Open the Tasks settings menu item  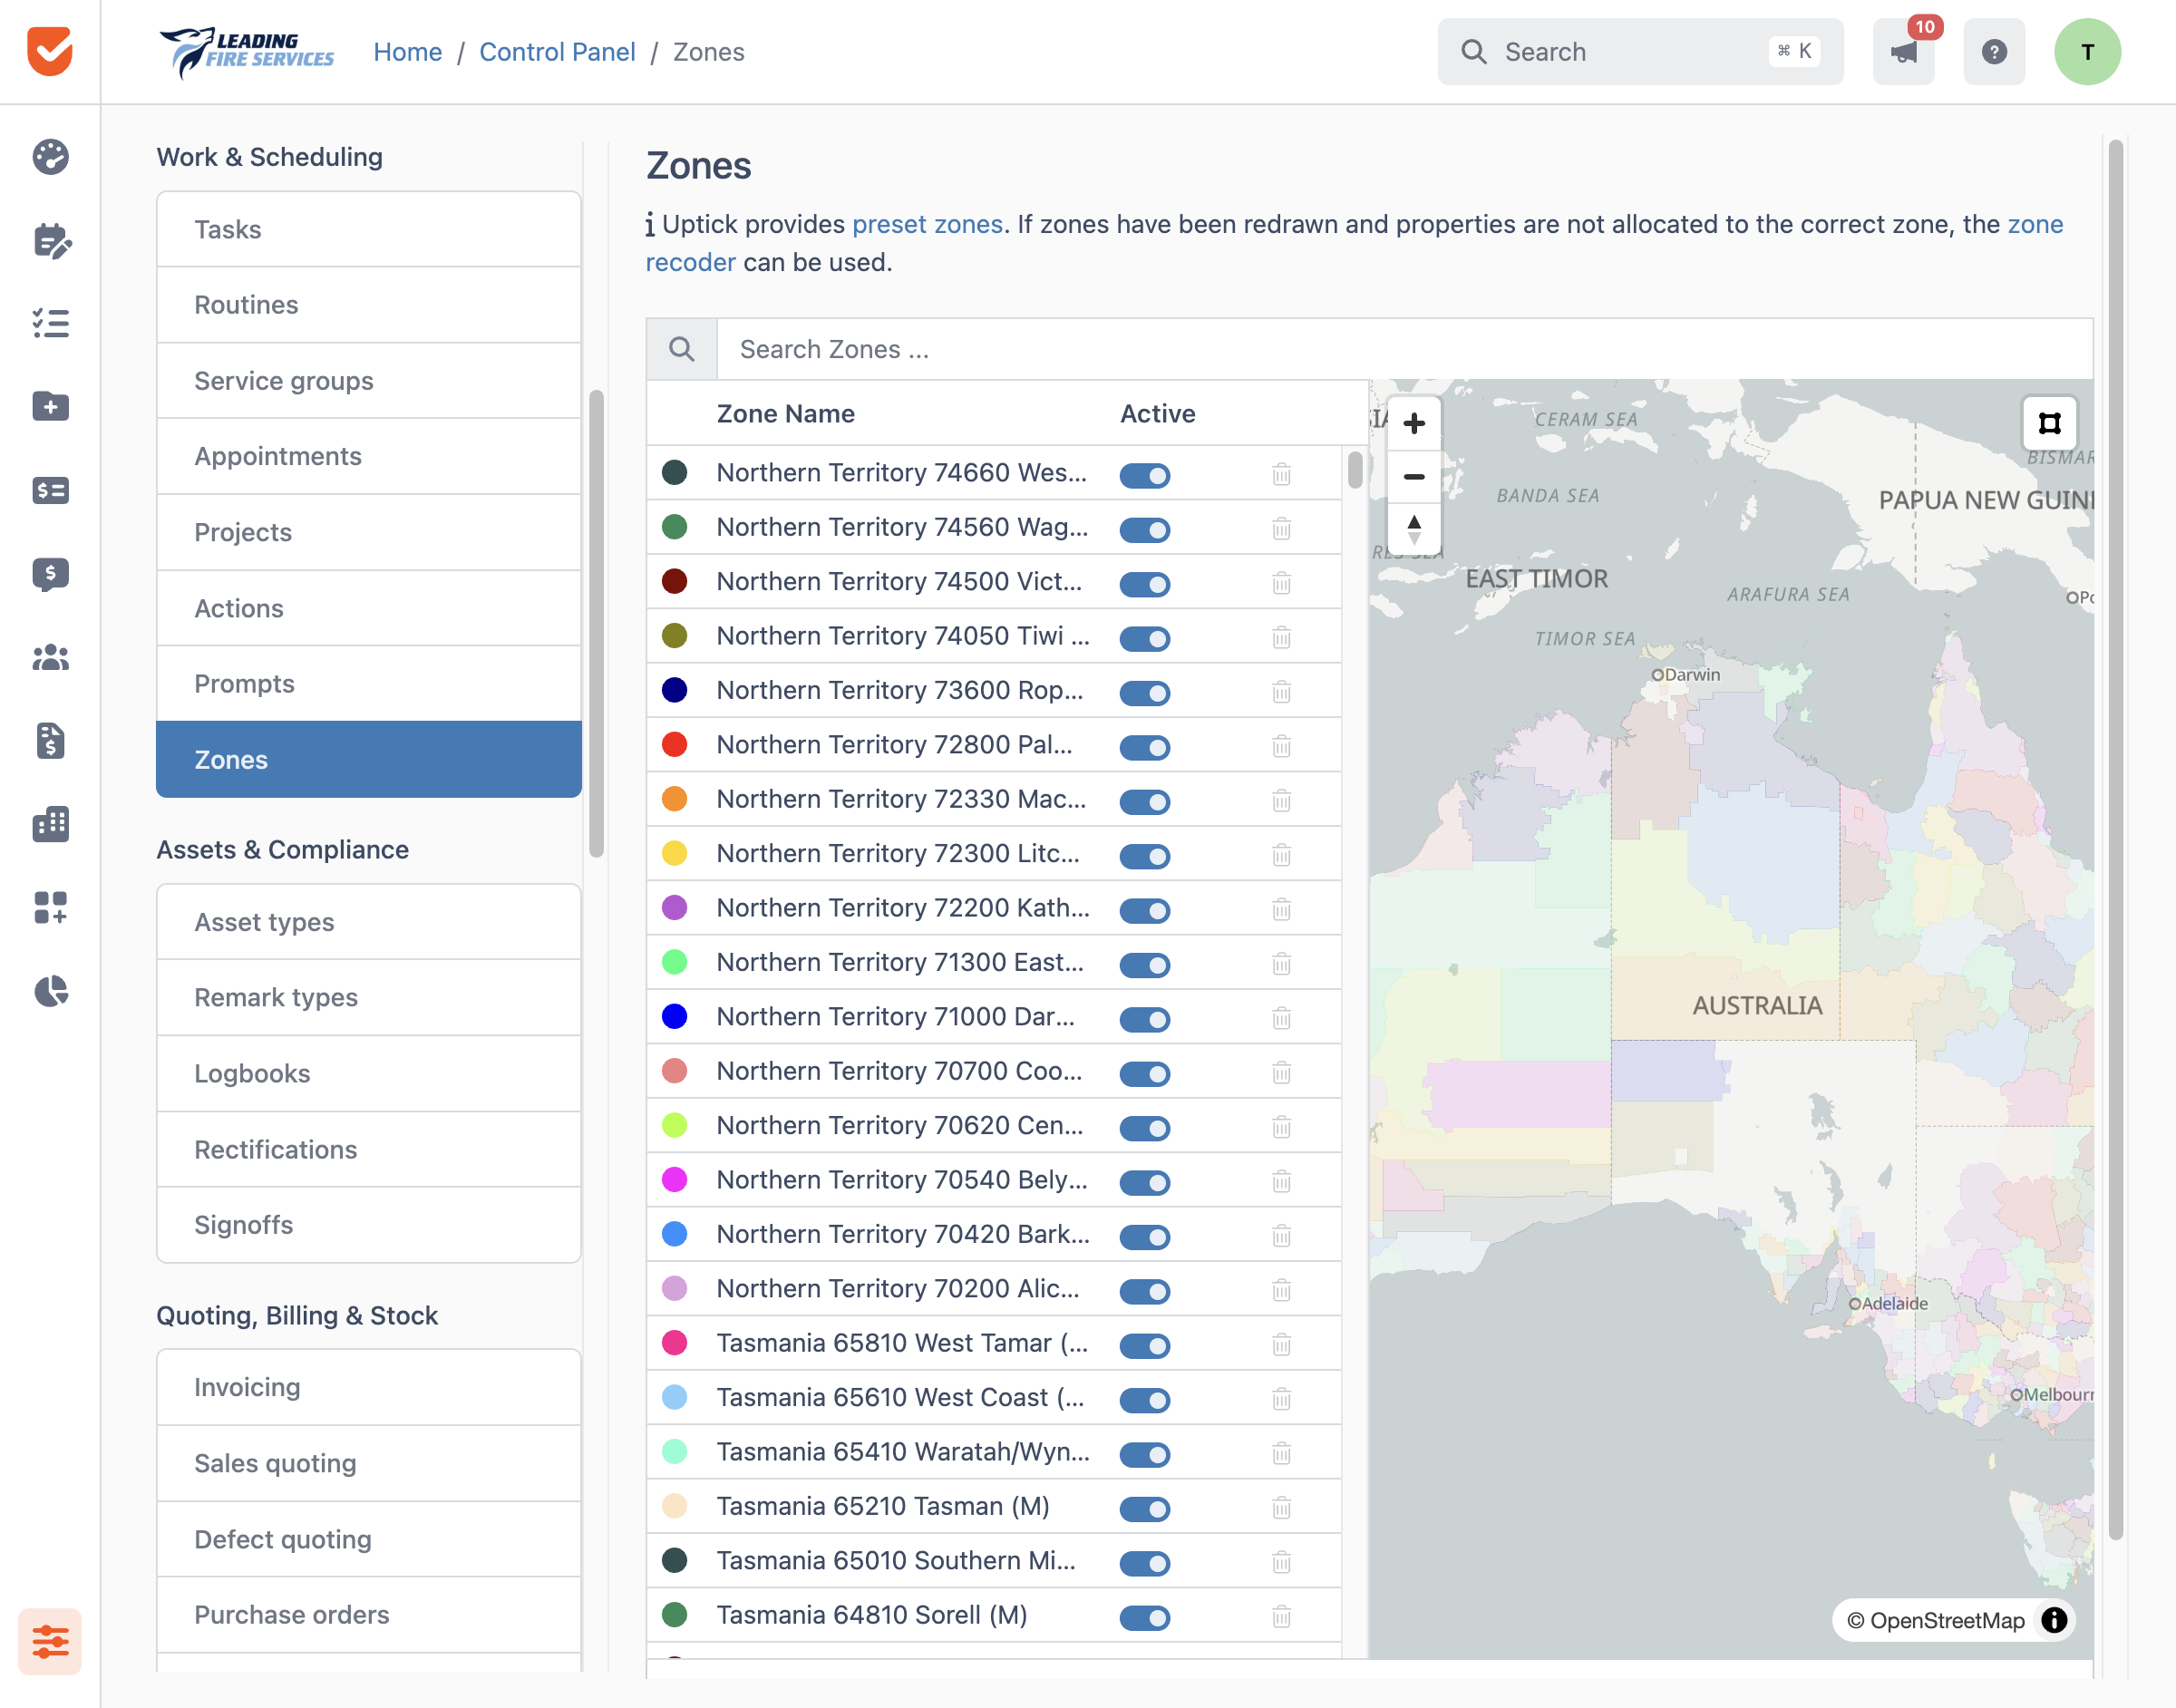[x=369, y=230]
